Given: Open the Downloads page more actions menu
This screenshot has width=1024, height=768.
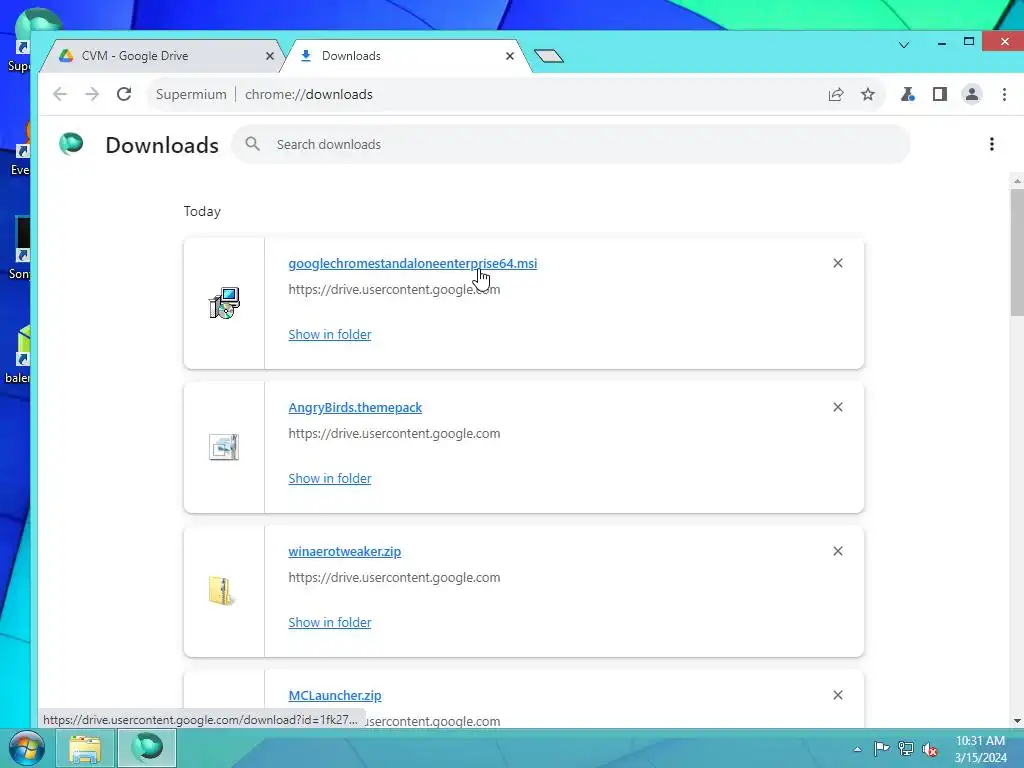Looking at the screenshot, I should (x=991, y=144).
